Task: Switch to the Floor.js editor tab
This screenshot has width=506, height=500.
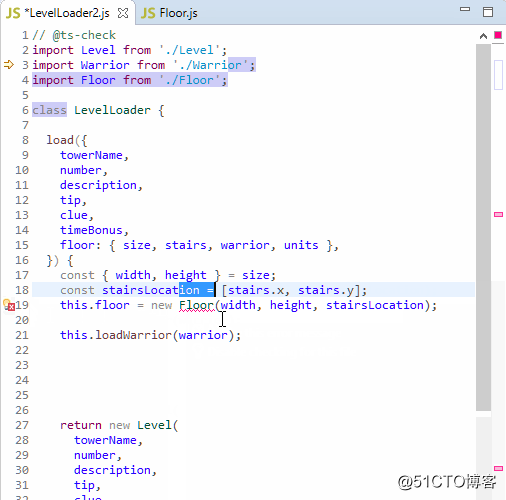Action: [169, 13]
